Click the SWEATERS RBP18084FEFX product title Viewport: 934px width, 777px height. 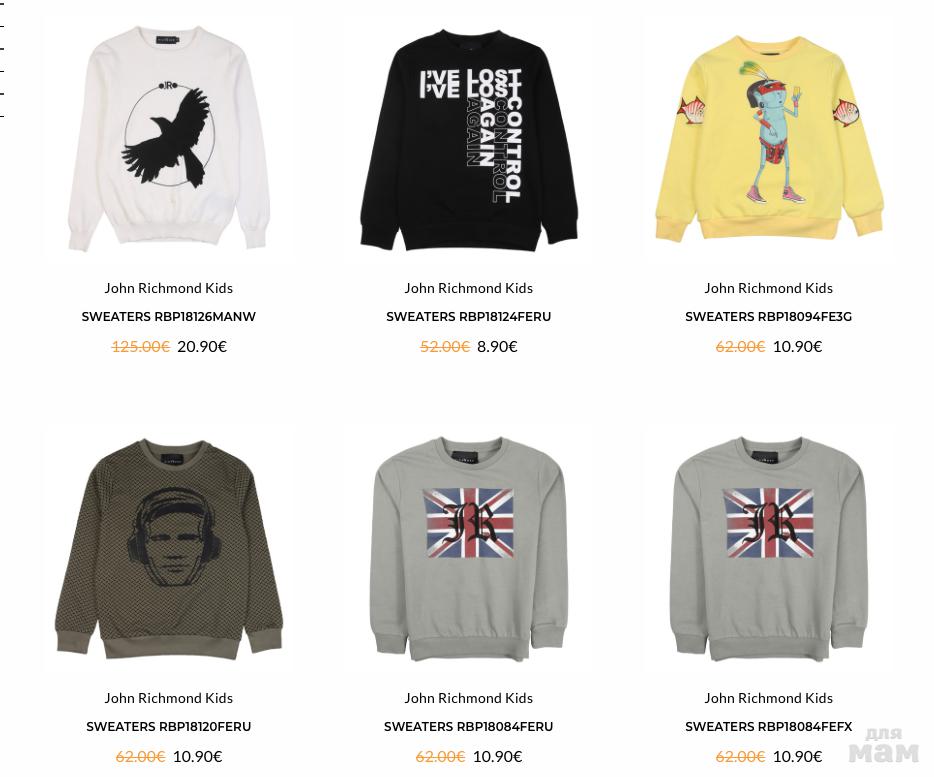click(x=768, y=727)
